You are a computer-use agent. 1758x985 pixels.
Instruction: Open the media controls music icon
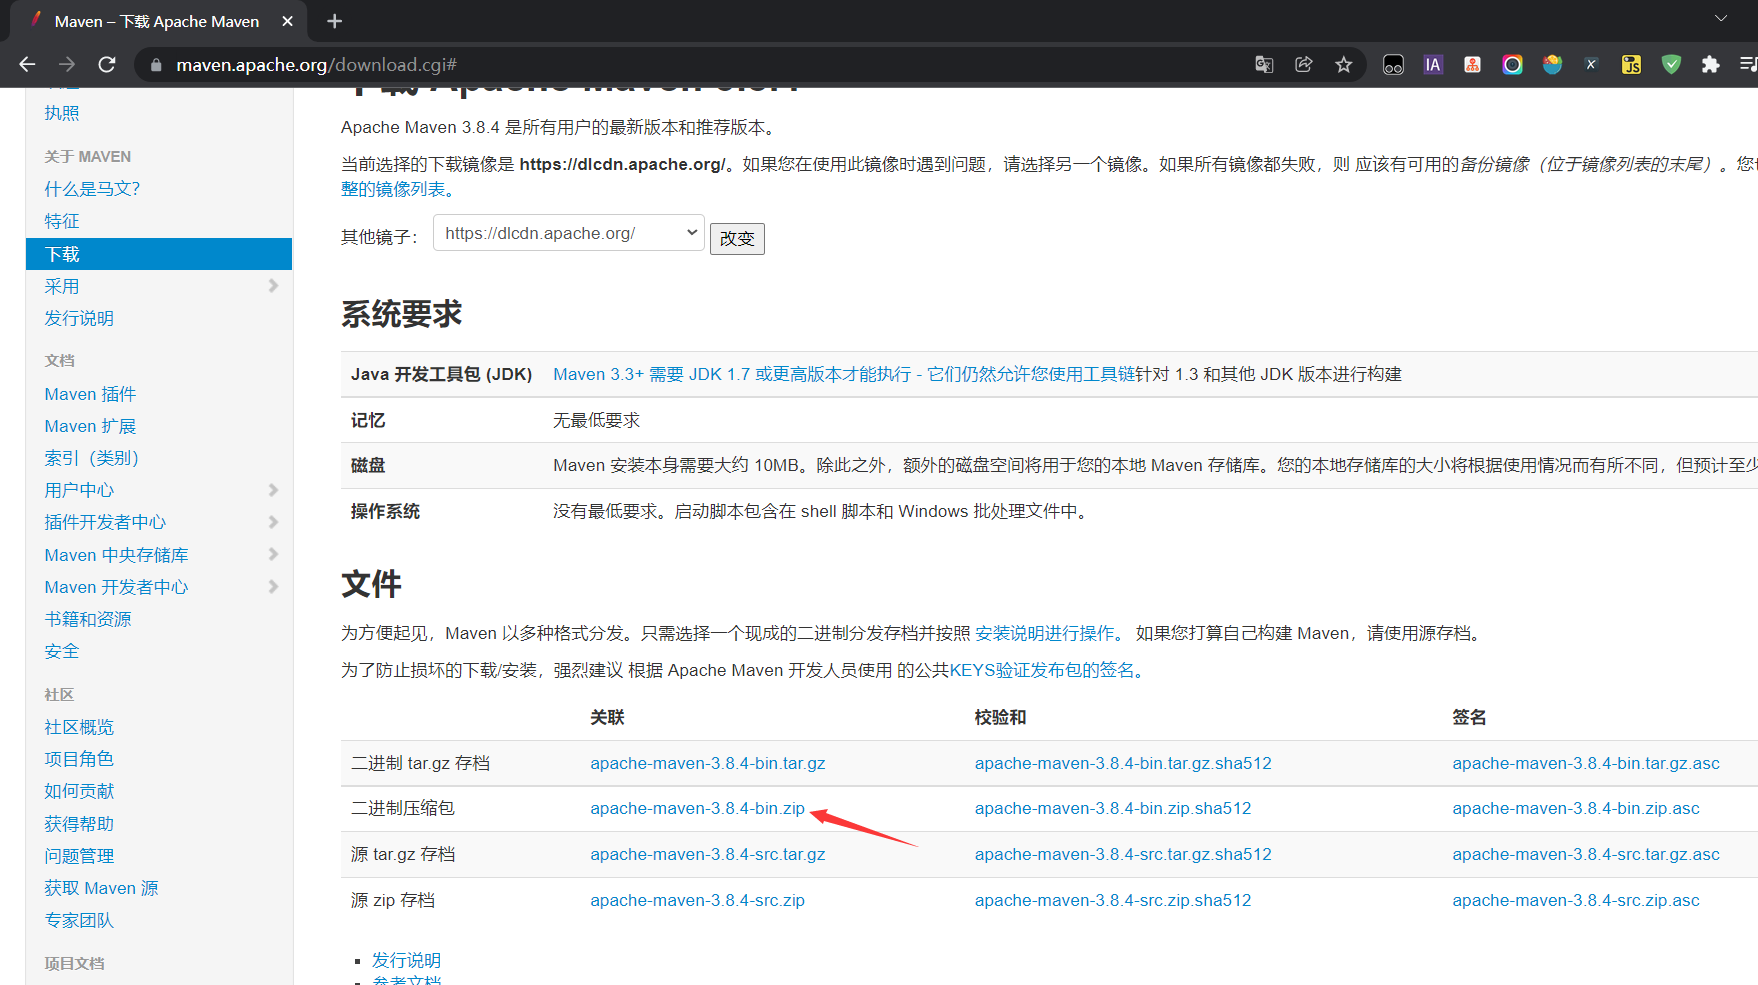point(1748,65)
